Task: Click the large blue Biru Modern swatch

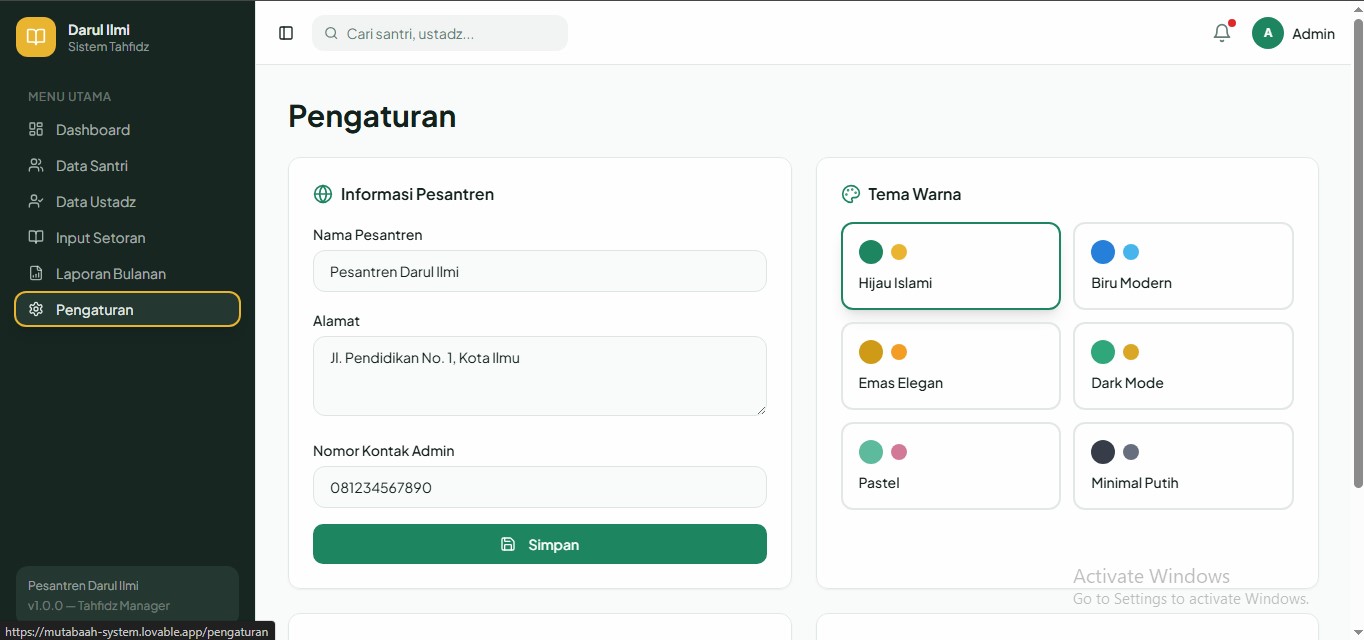Action: 1103,252
